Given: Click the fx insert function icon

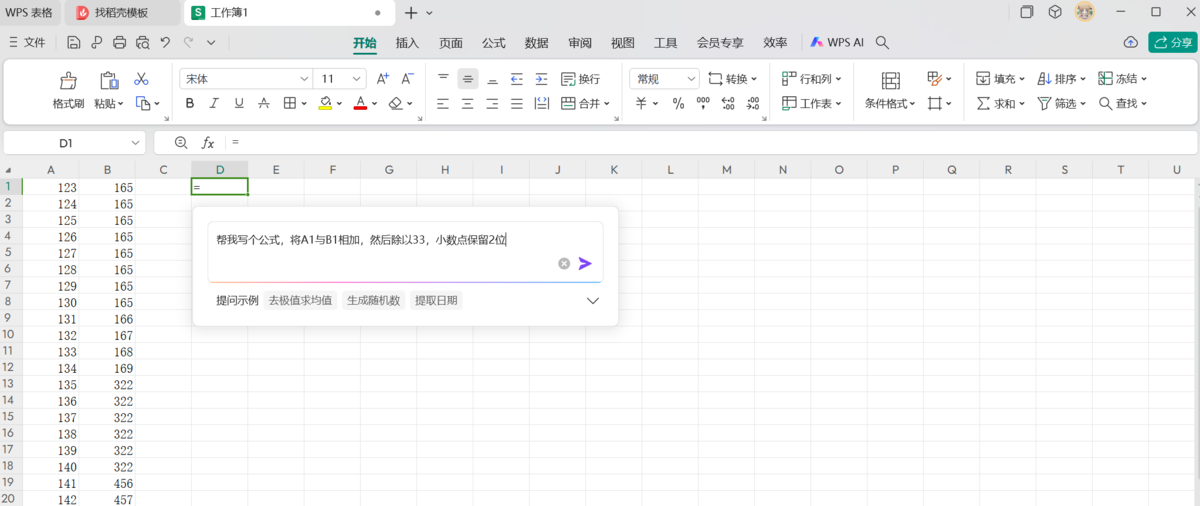Looking at the screenshot, I should (x=208, y=143).
